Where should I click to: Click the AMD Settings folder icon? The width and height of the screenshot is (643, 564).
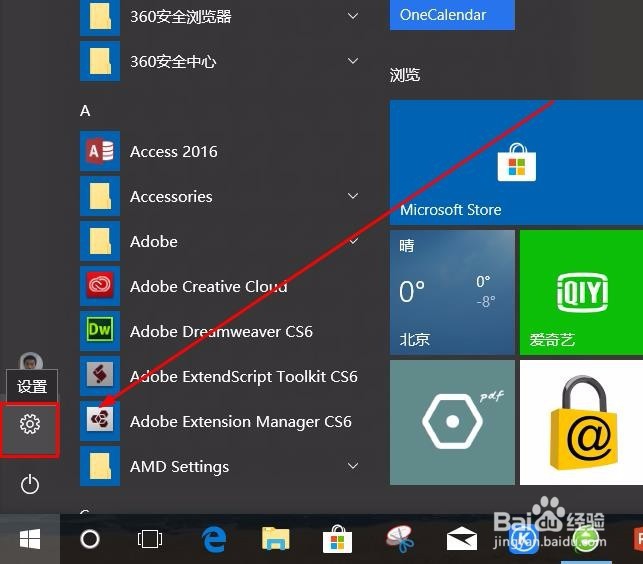100,466
